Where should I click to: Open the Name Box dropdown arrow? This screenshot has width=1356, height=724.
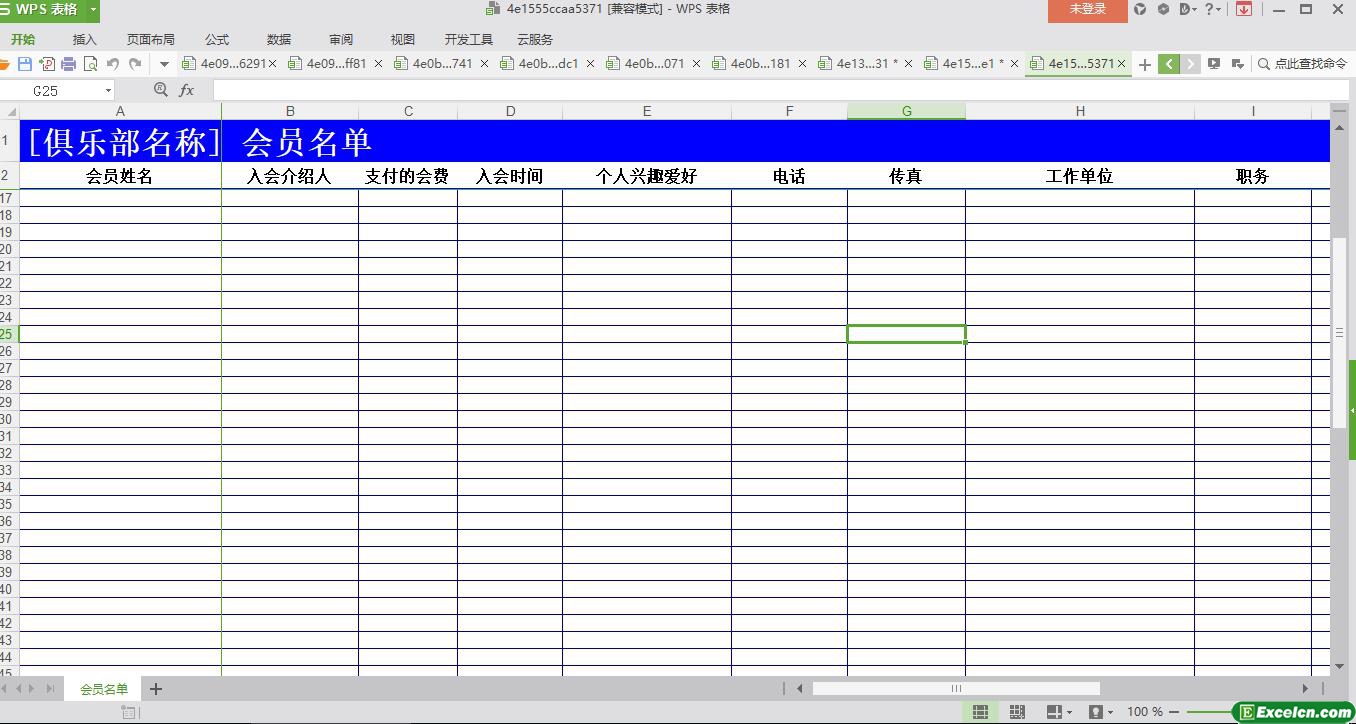108,91
